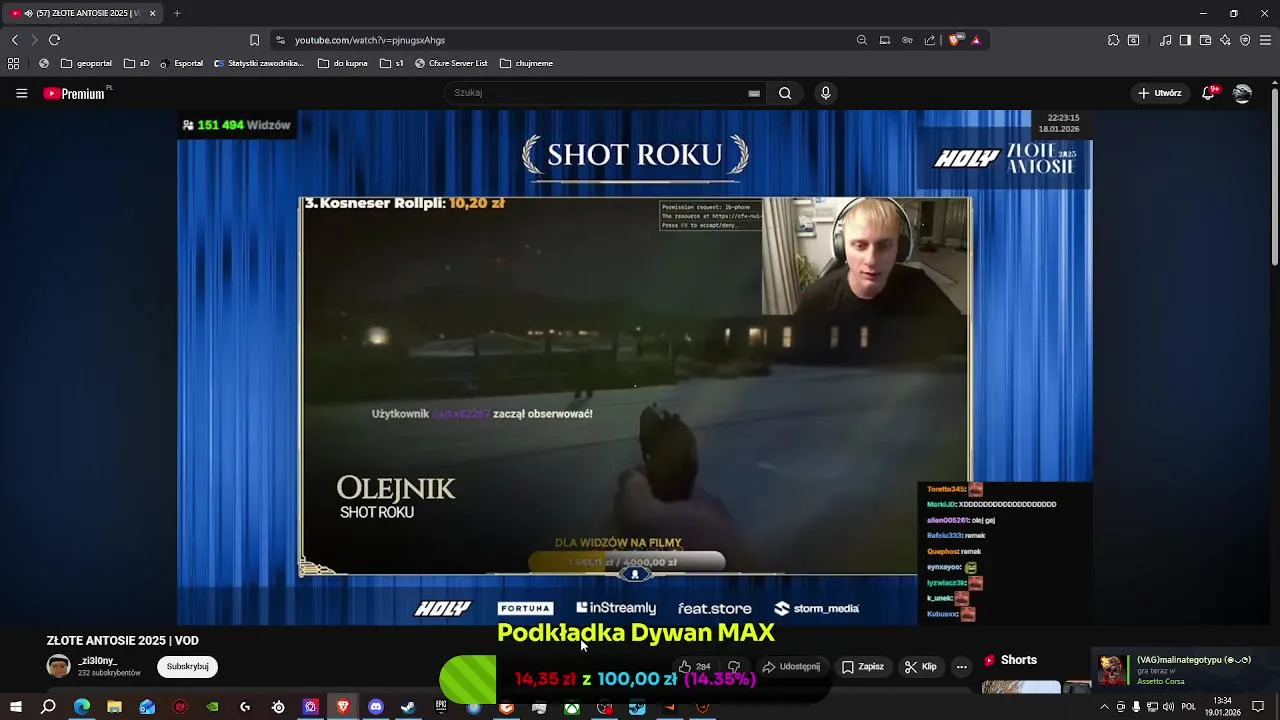Open the YouTube account avatar menu

pyautogui.click(x=1242, y=93)
